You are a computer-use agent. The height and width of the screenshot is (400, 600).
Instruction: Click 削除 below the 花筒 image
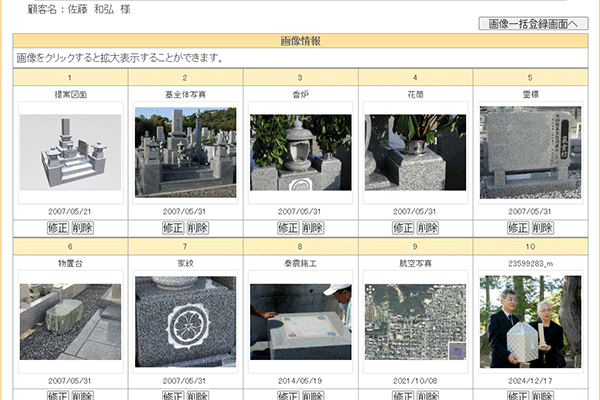[x=427, y=228]
